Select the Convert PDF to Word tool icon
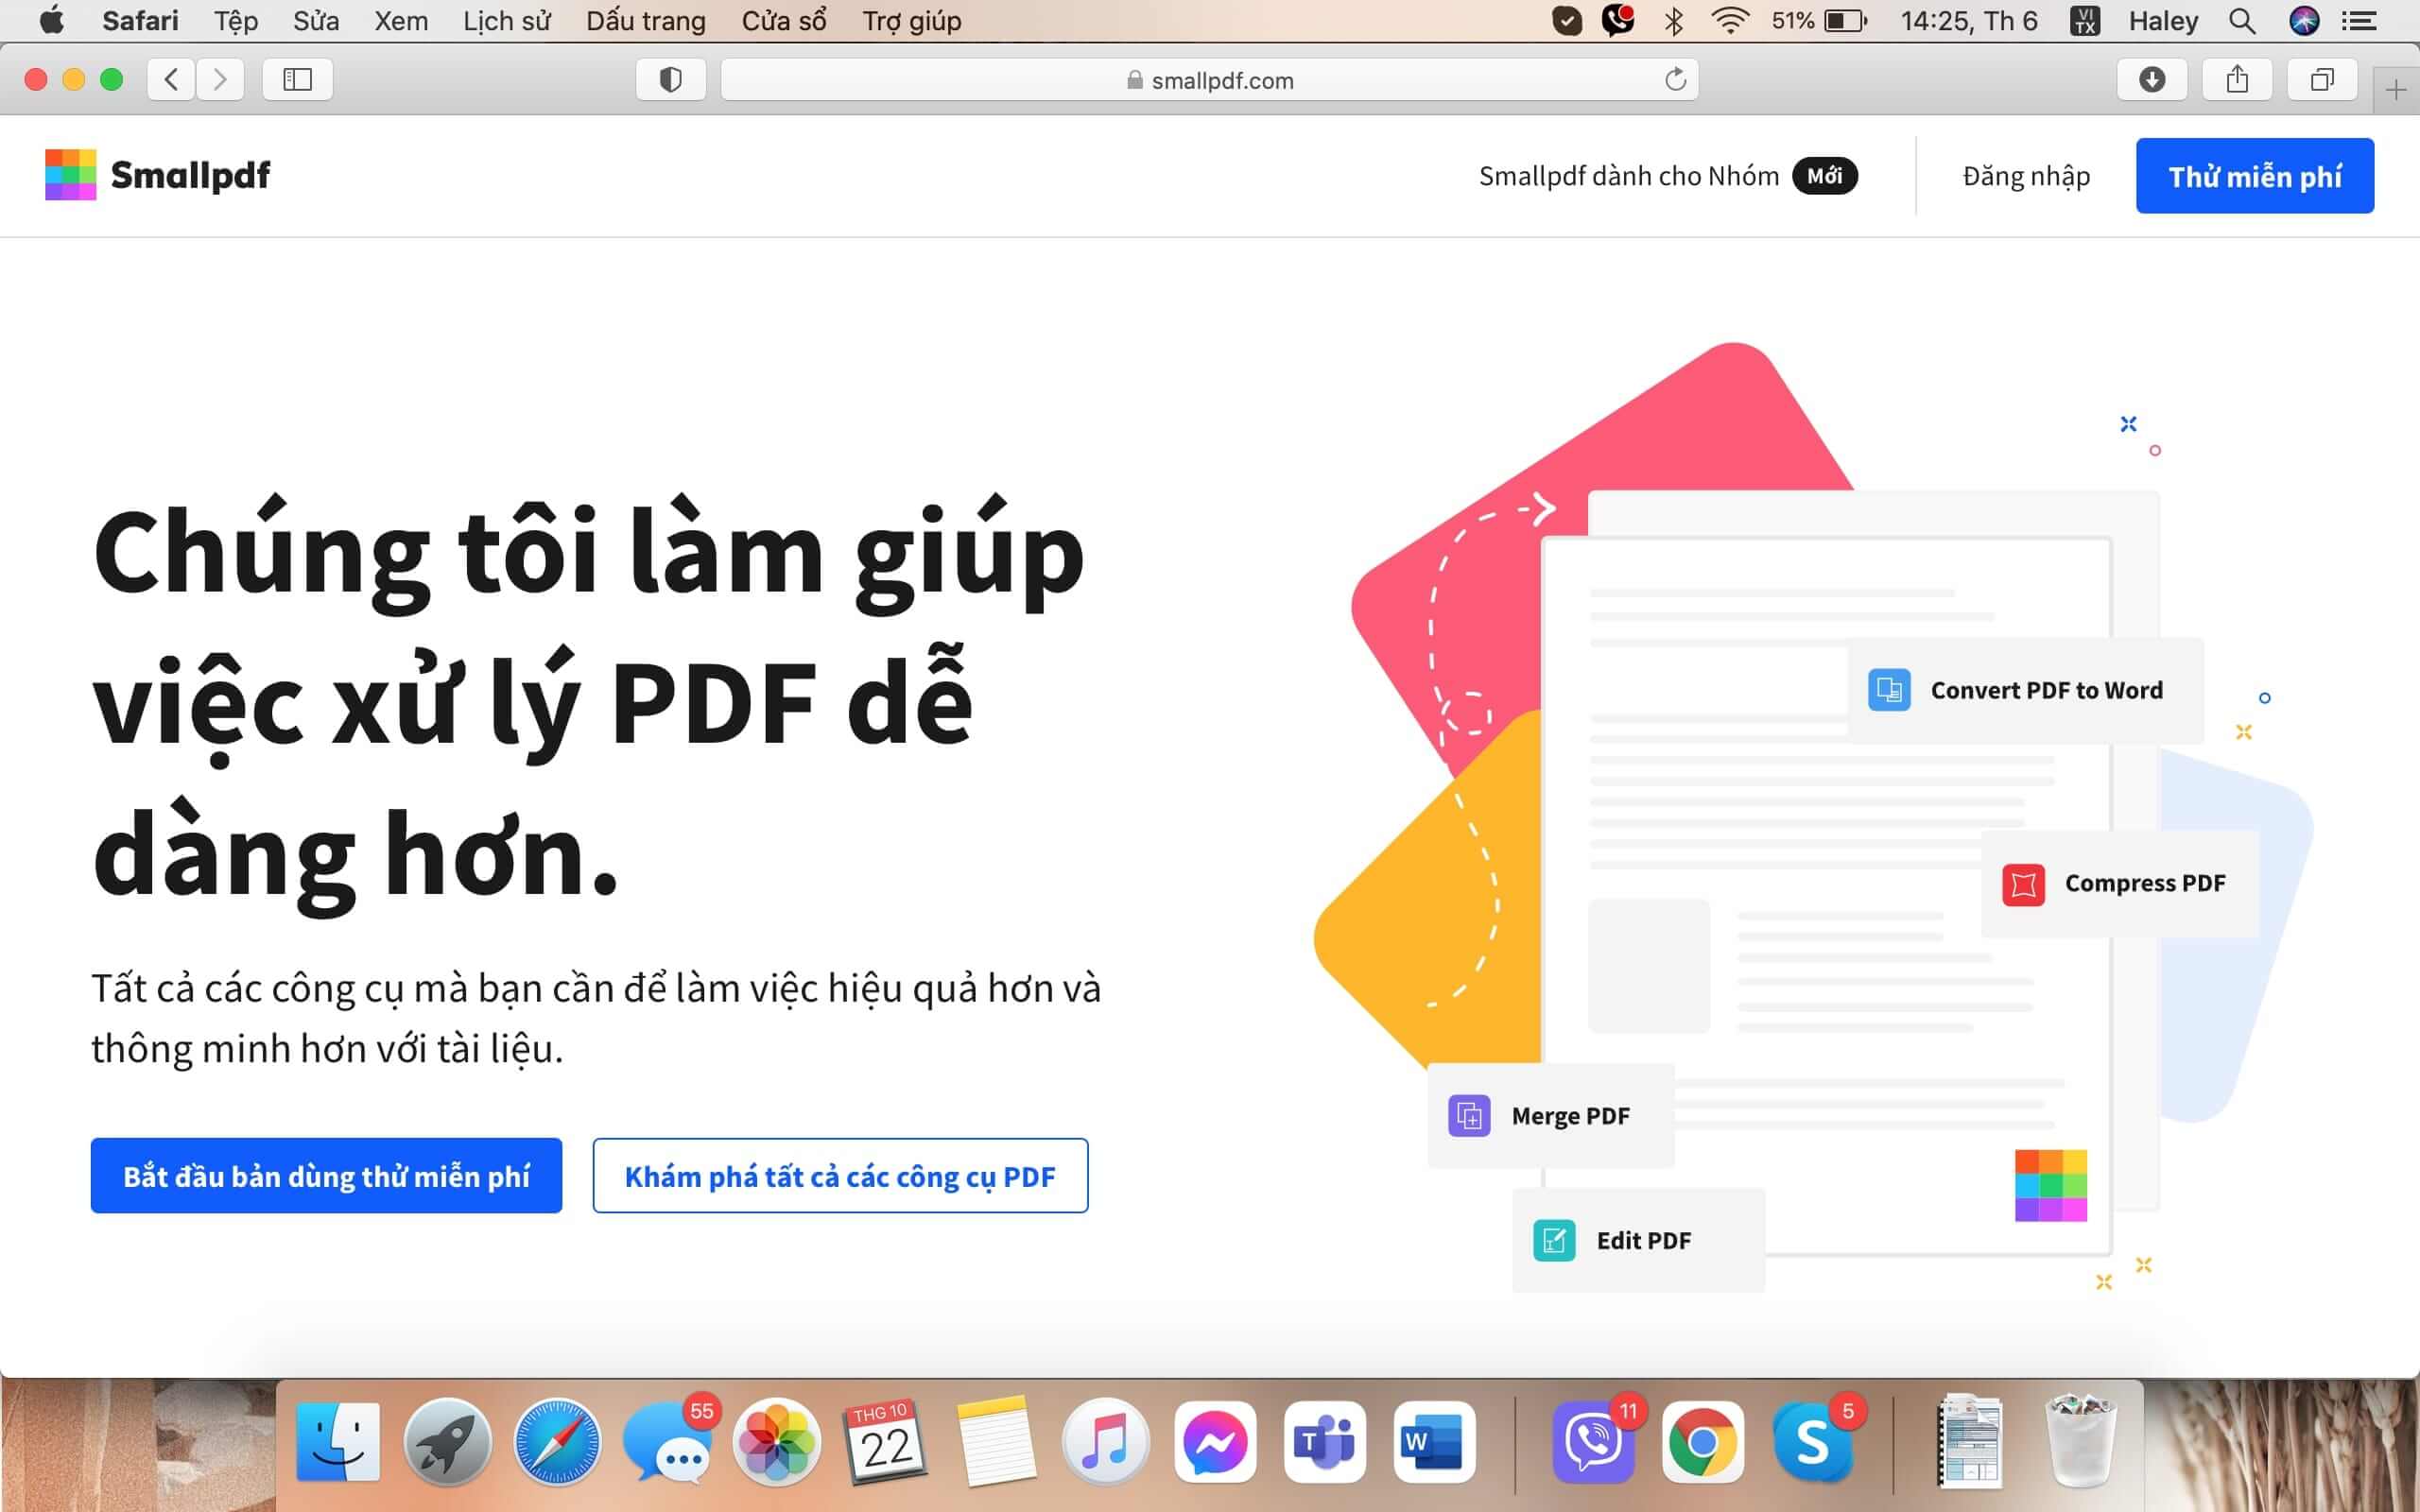The height and width of the screenshot is (1512, 2420). click(x=1890, y=689)
